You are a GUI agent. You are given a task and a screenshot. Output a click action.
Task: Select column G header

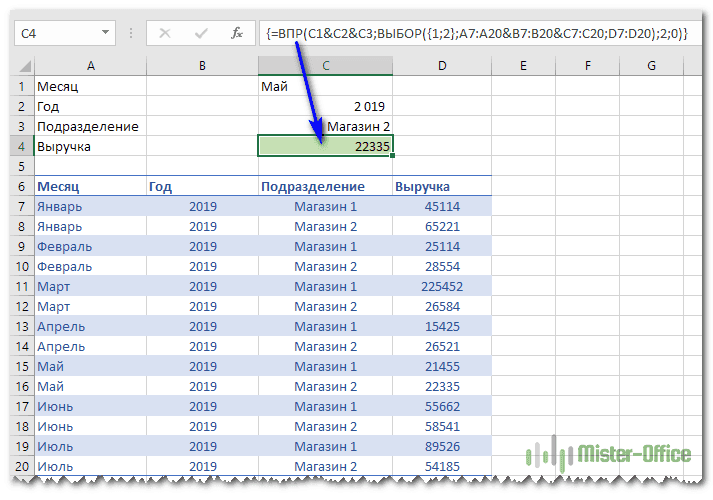coord(651,66)
